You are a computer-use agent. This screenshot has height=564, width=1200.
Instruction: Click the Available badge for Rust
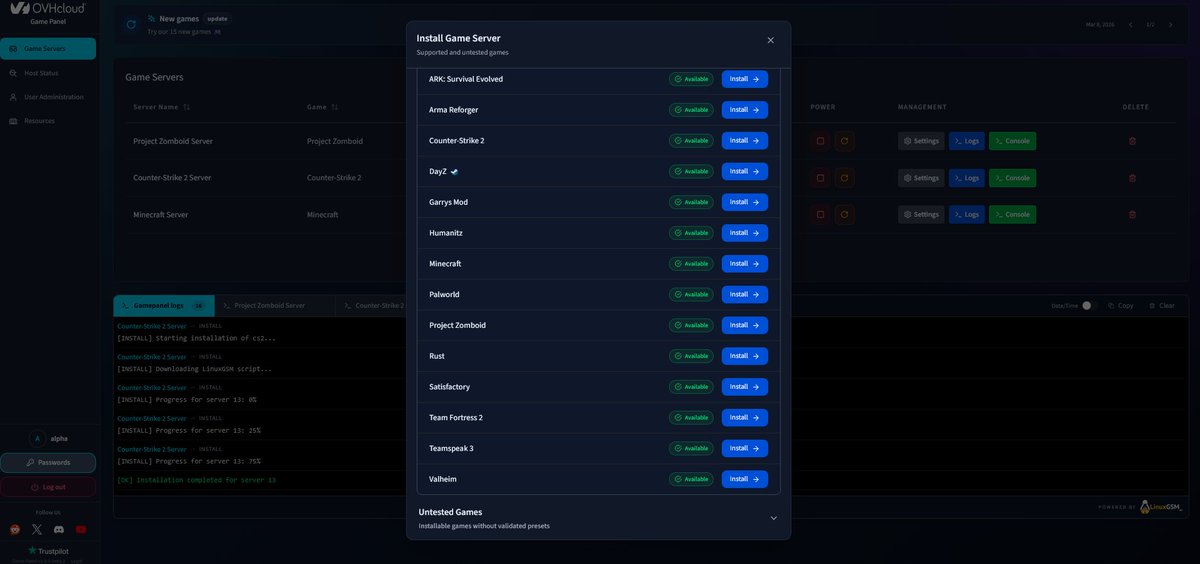691,356
